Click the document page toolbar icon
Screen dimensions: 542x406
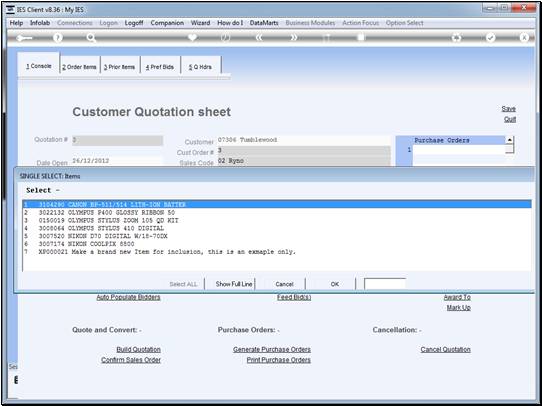point(361,37)
